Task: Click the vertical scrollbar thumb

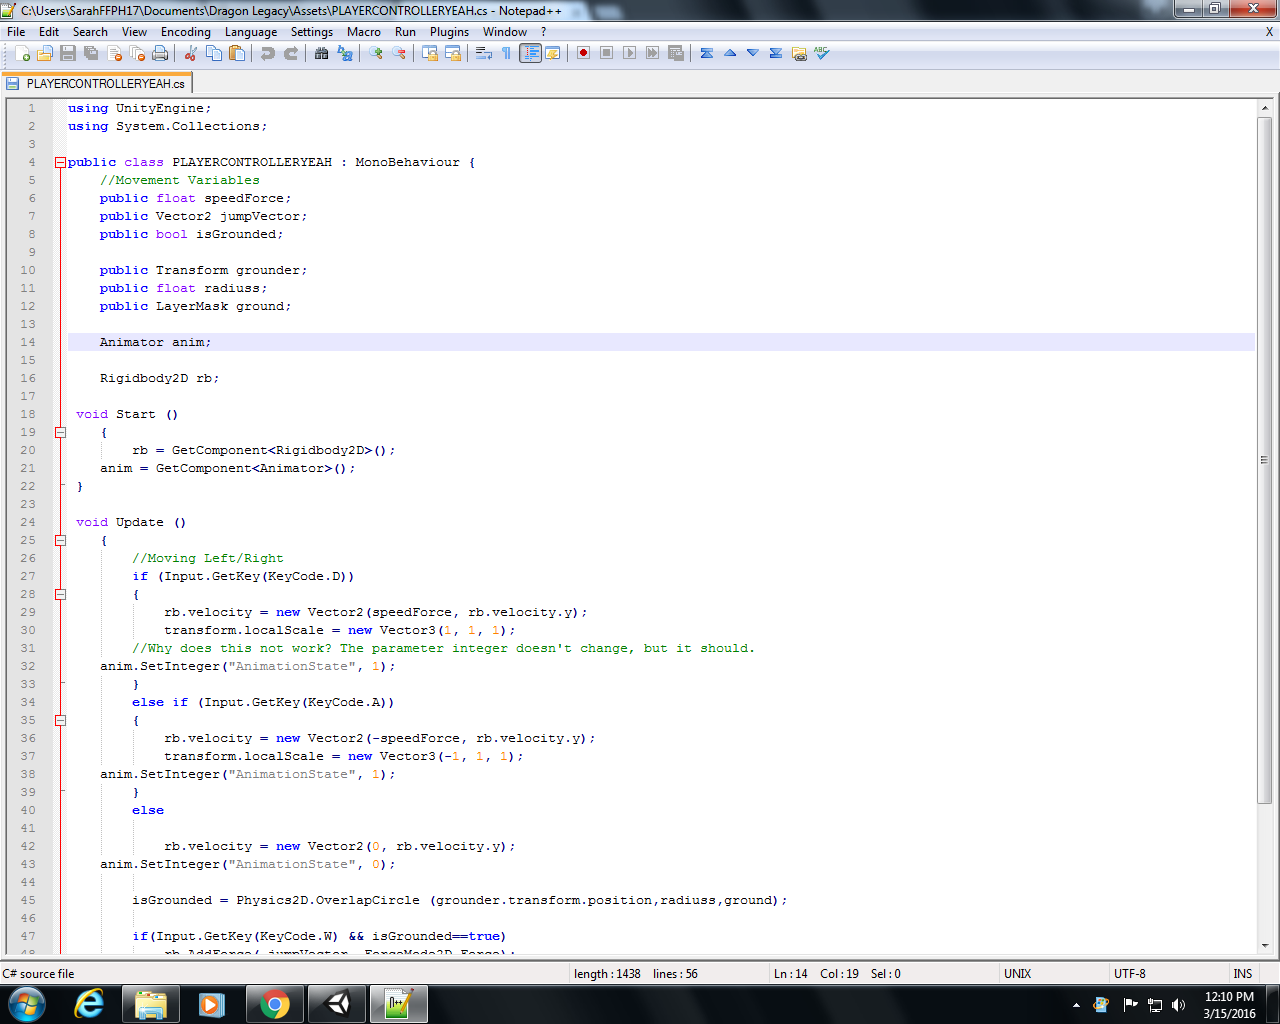Action: [1264, 459]
